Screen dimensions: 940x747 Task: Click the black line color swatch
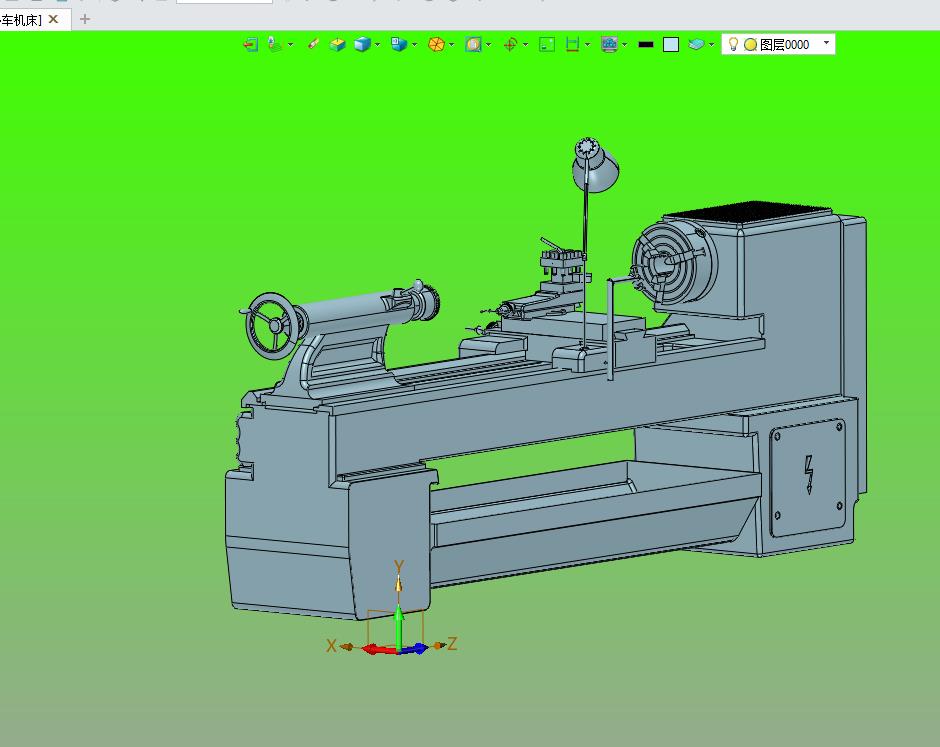[646, 44]
